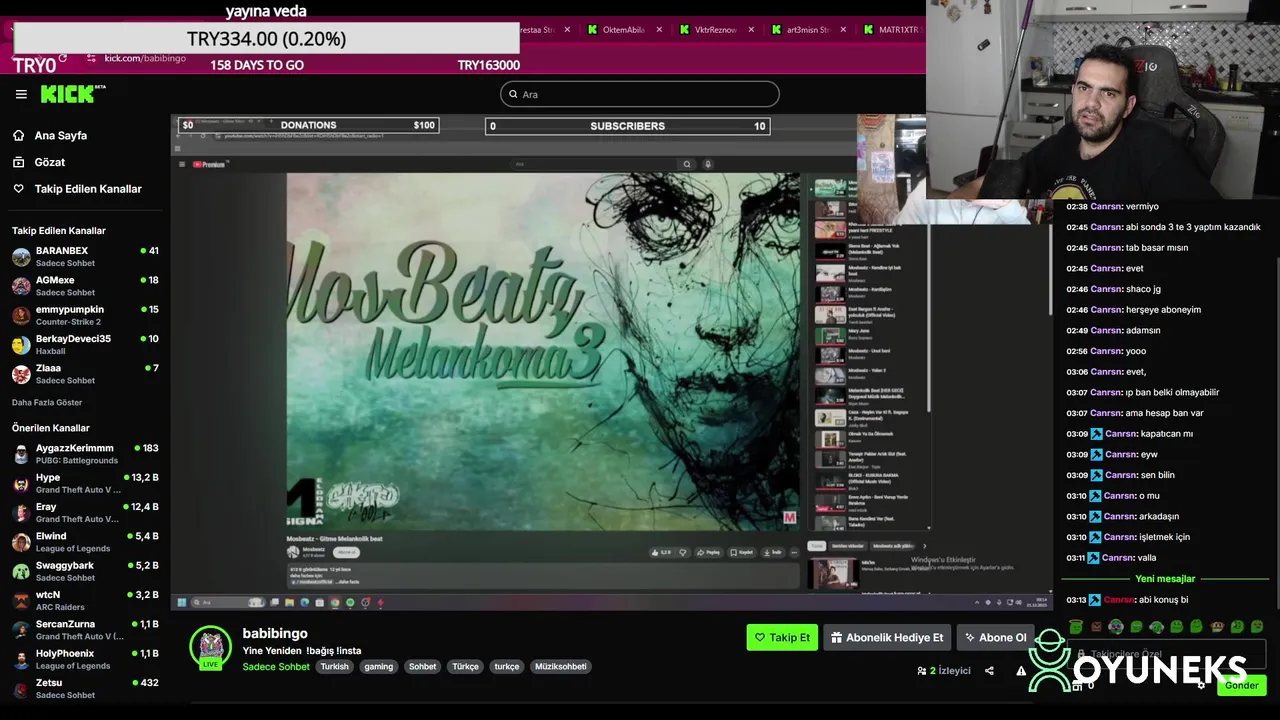The width and height of the screenshot is (1280, 720).
Task: Expand Daha Fazla Göster channel list
Action: 47,403
